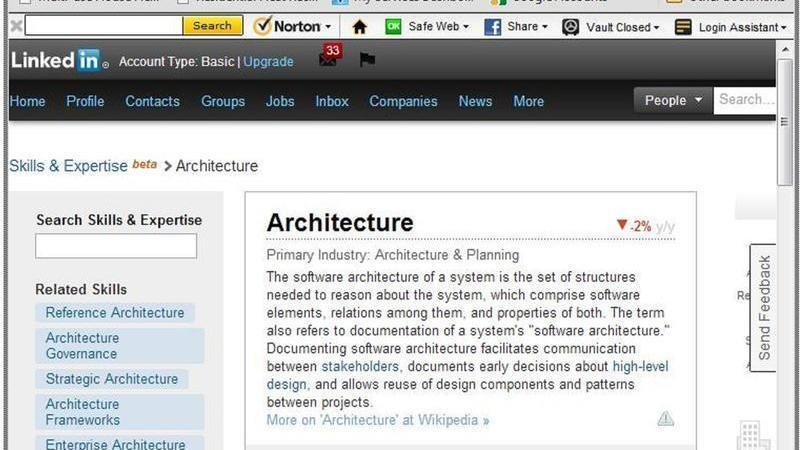
Task: Open the inbox mail icon with 33 badge
Action: pyautogui.click(x=328, y=59)
